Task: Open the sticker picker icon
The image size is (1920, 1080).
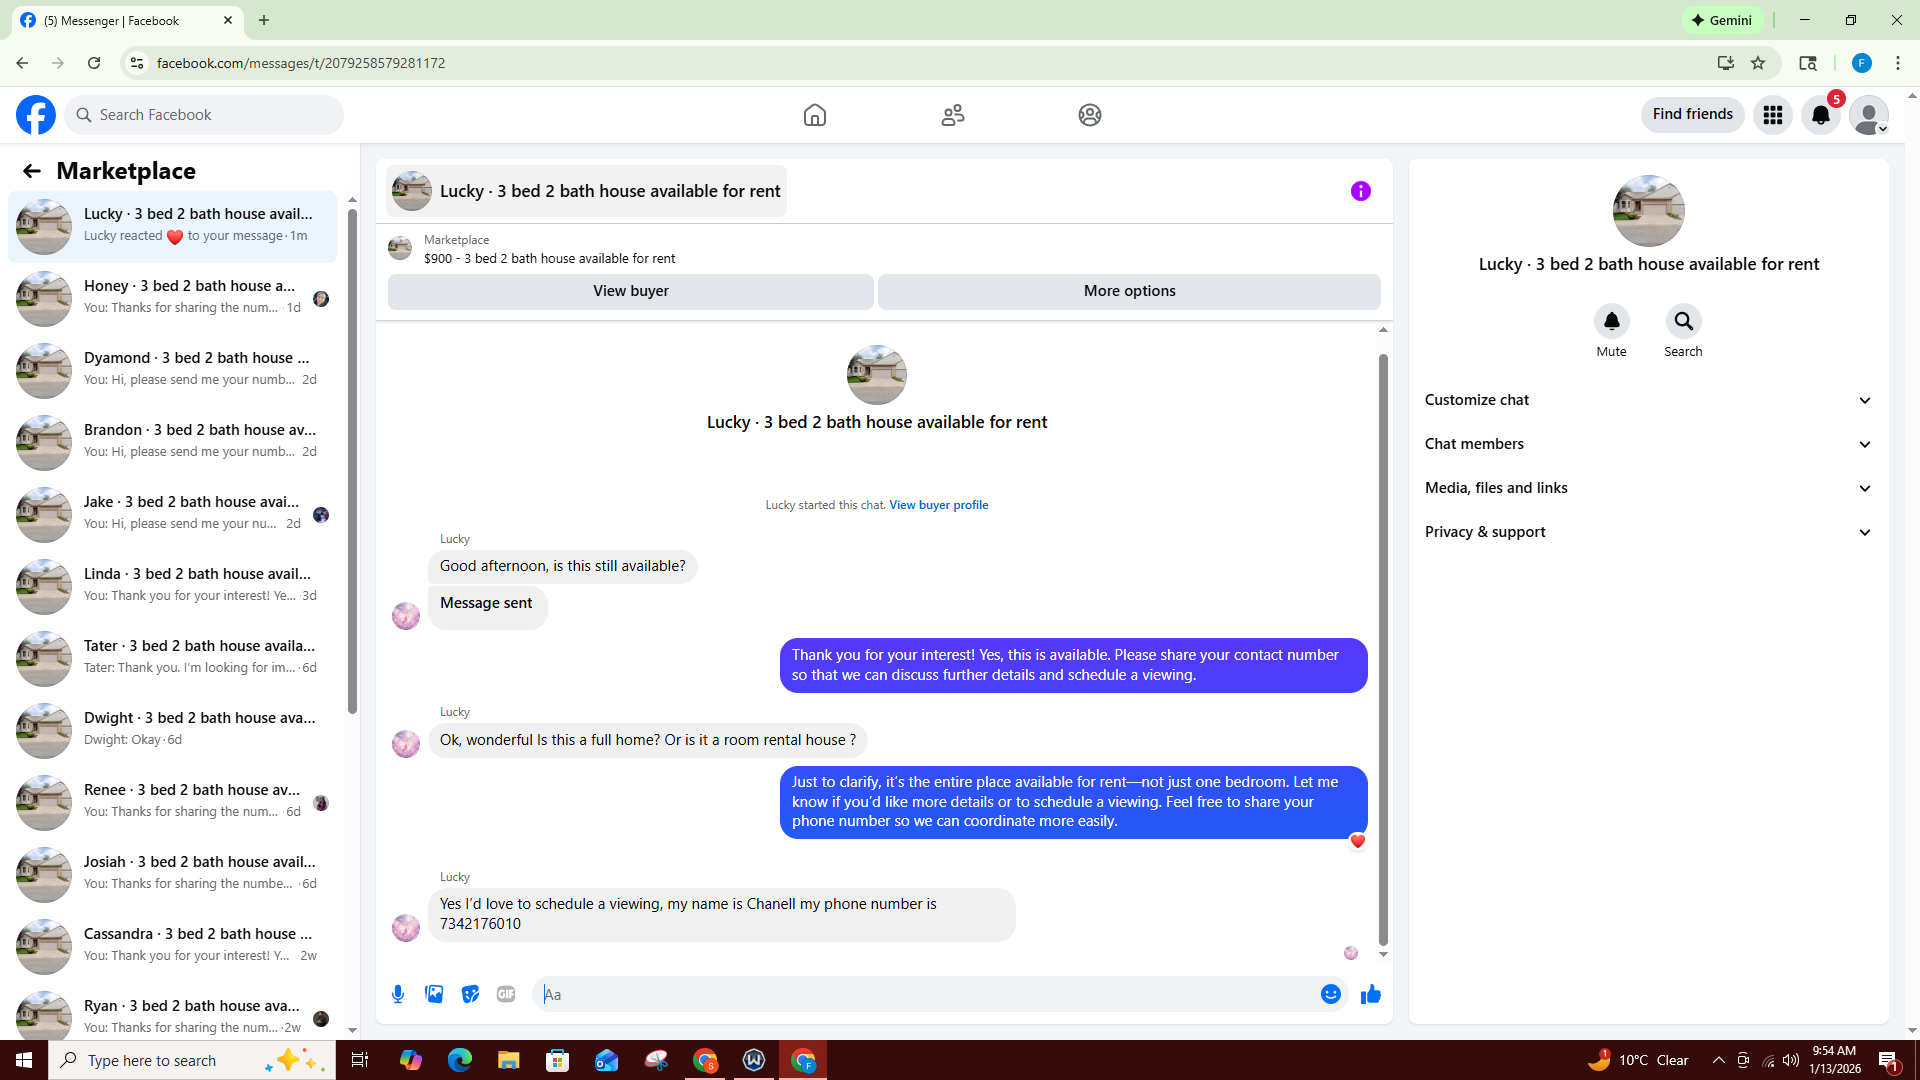Action: click(x=470, y=994)
